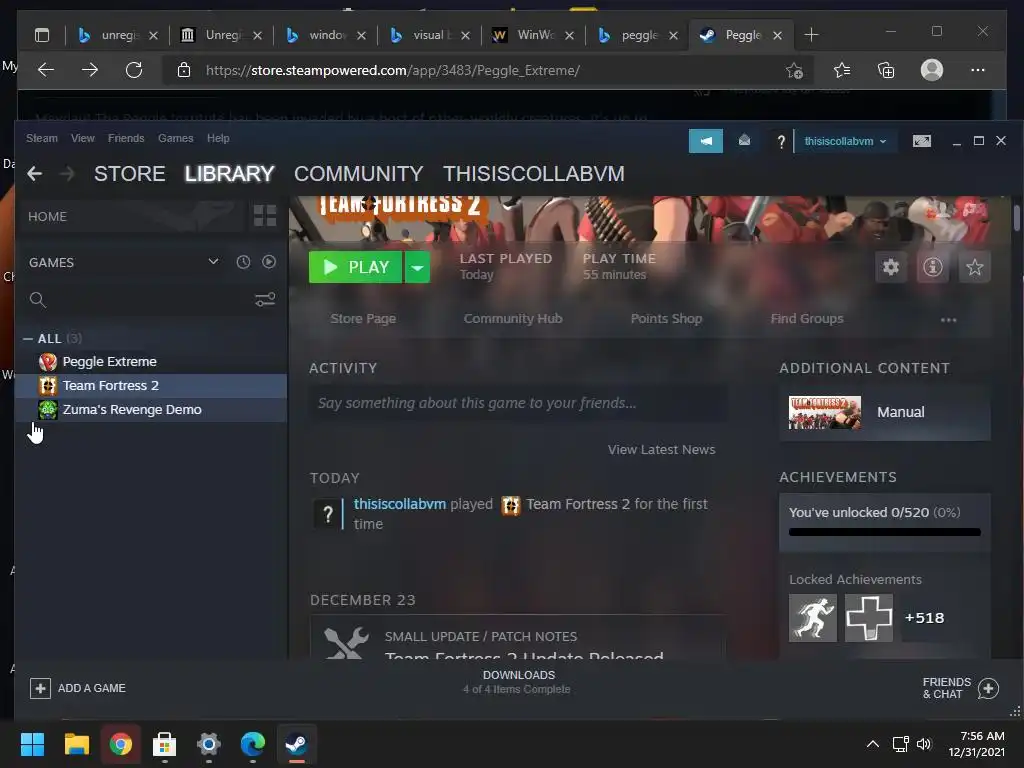1024x768 pixels.
Task: Open the Find Groups link
Action: [807, 319]
